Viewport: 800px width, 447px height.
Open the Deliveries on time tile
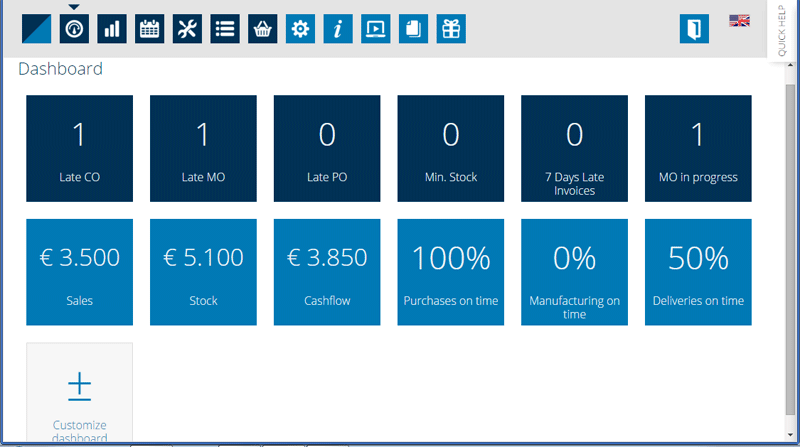(x=698, y=272)
